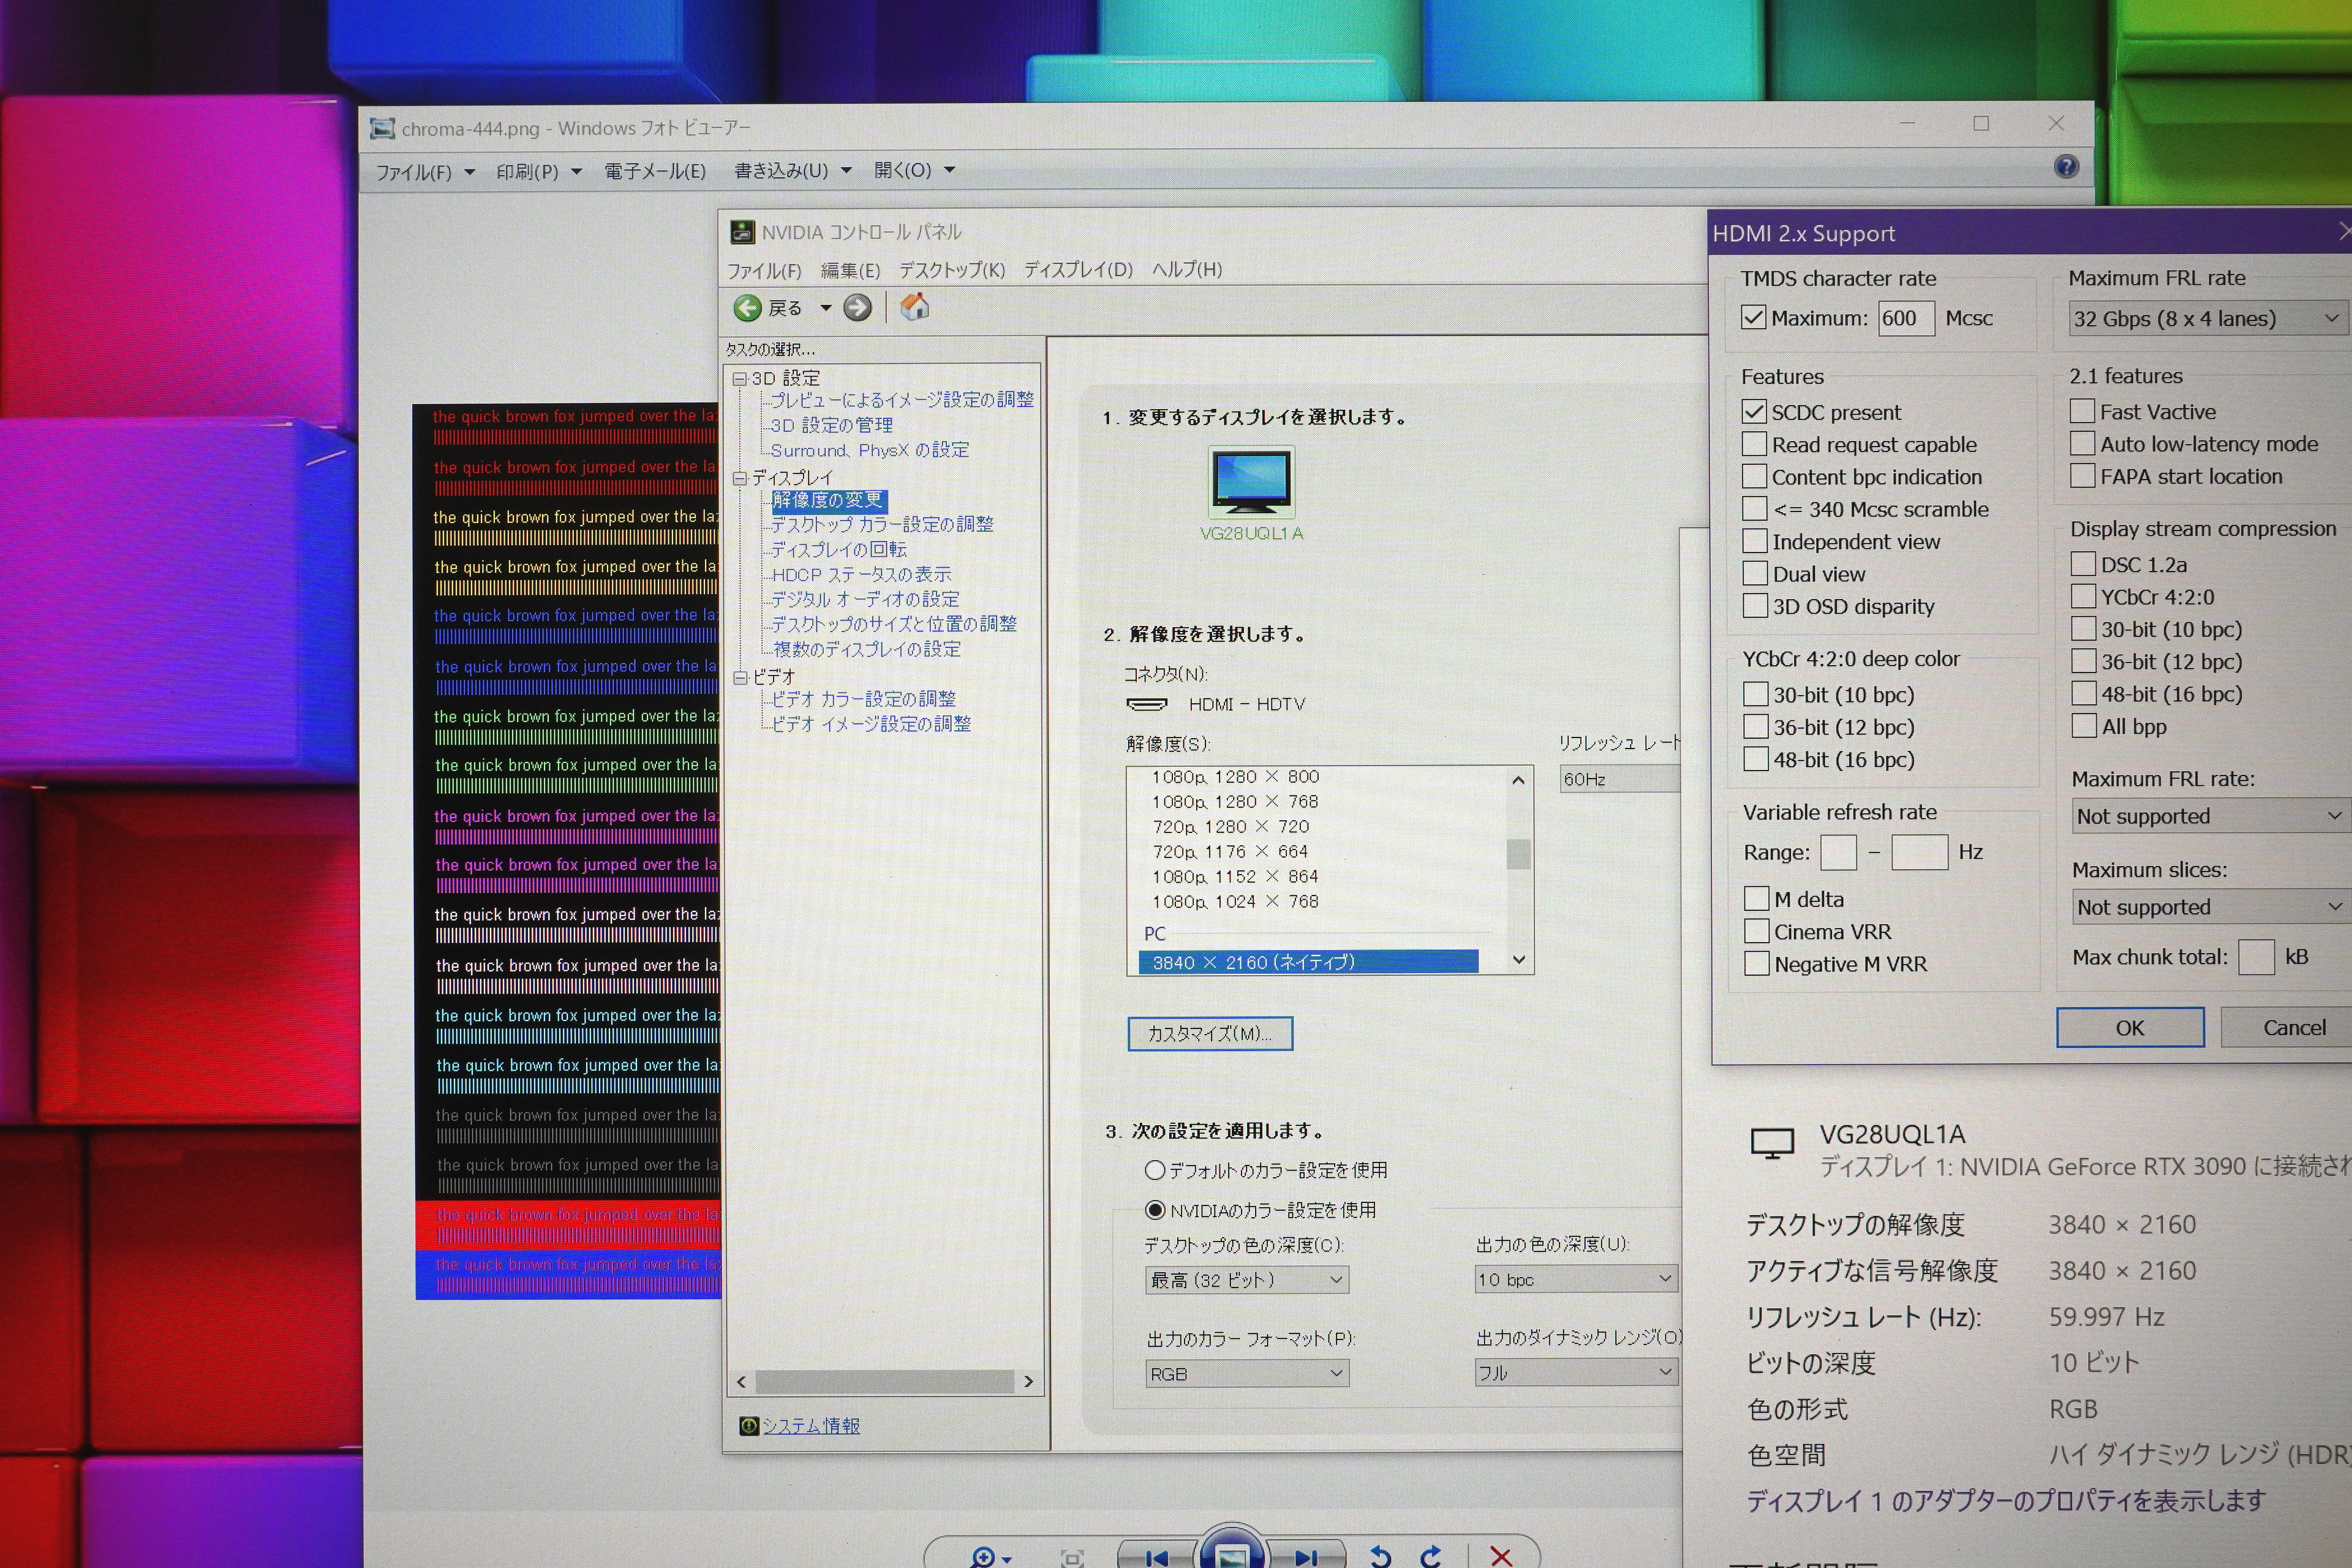Select 3D 設定の管理 tree item
This screenshot has width=2352, height=1568.
click(831, 425)
